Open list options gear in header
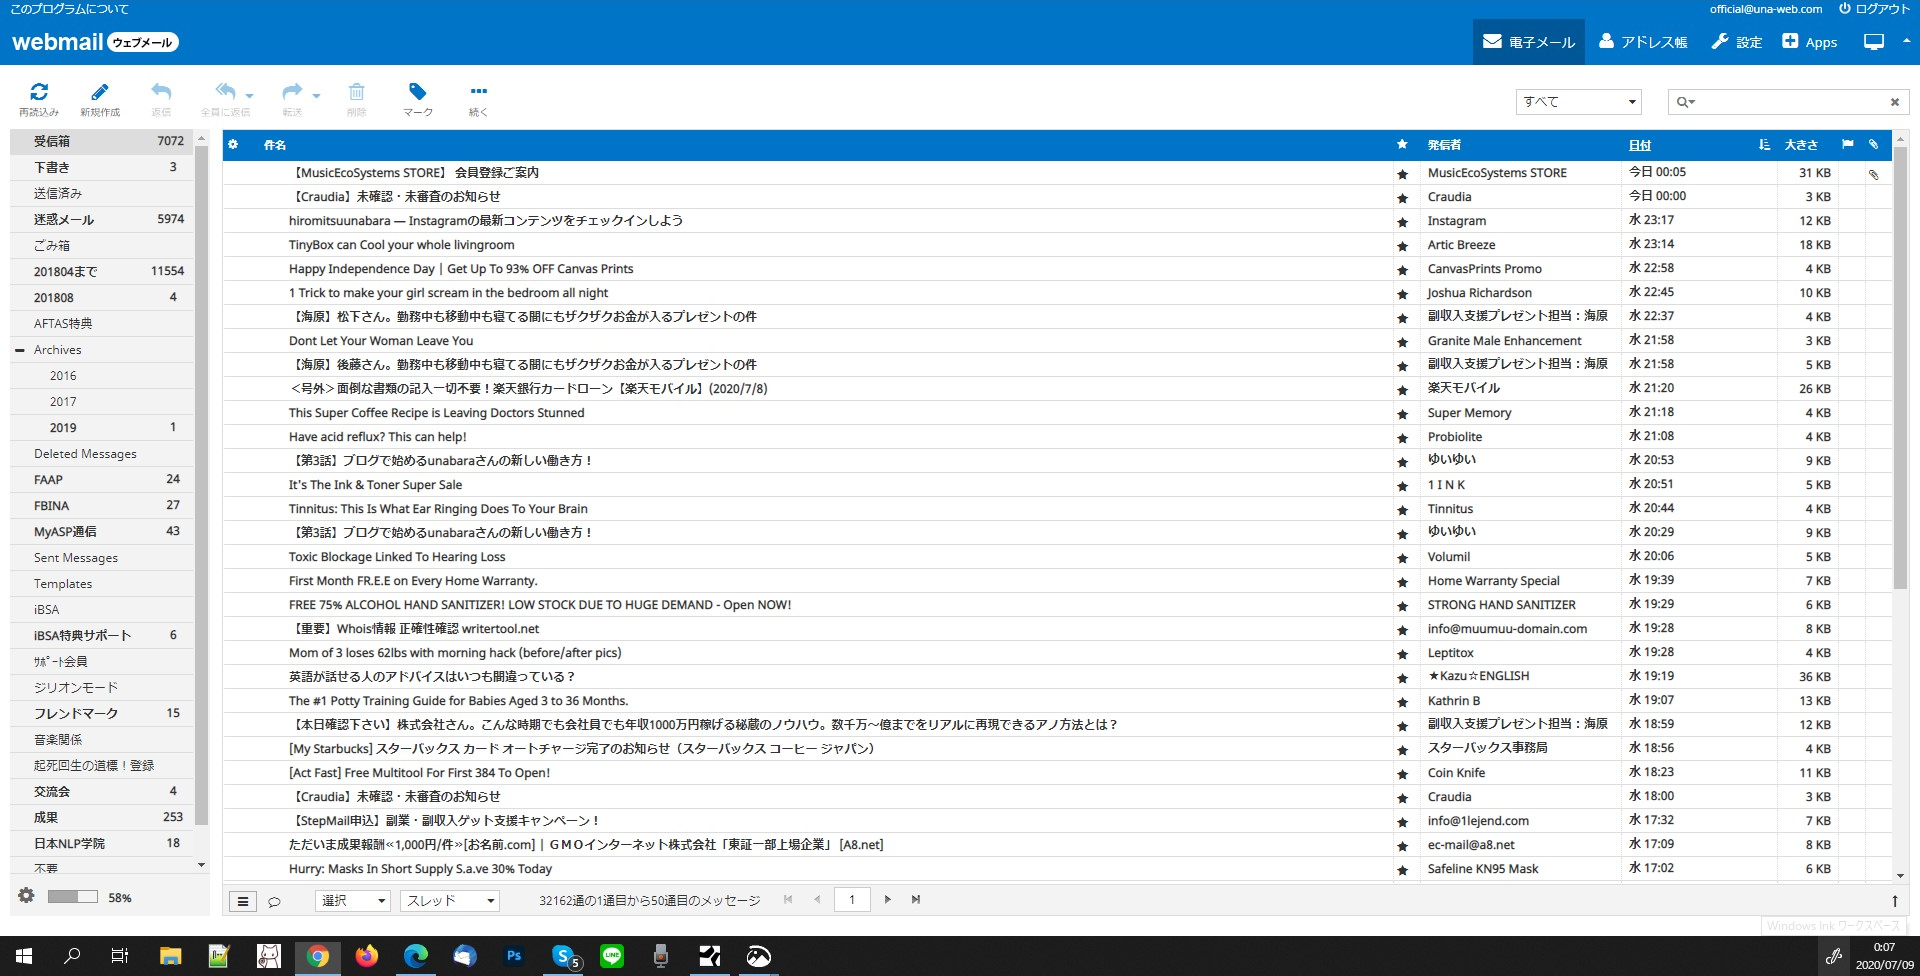 click(x=233, y=145)
